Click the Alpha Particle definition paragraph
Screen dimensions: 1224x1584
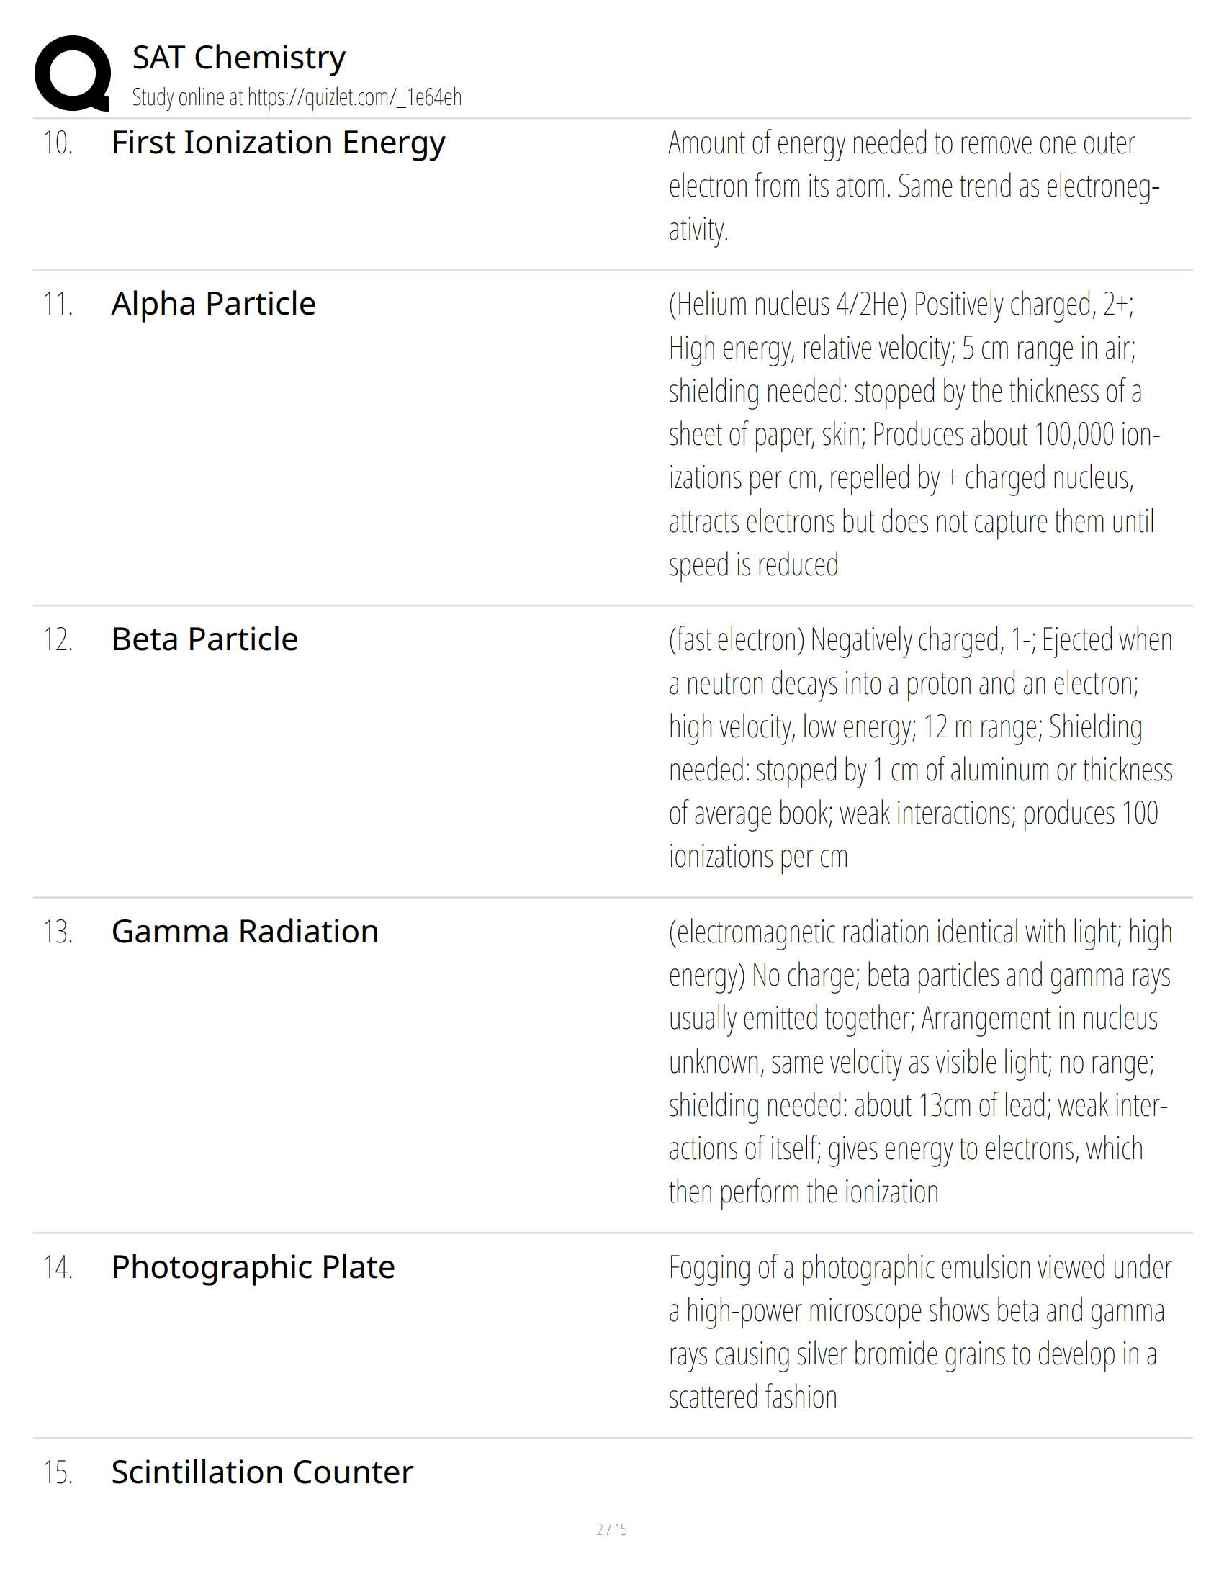pyautogui.click(x=914, y=434)
